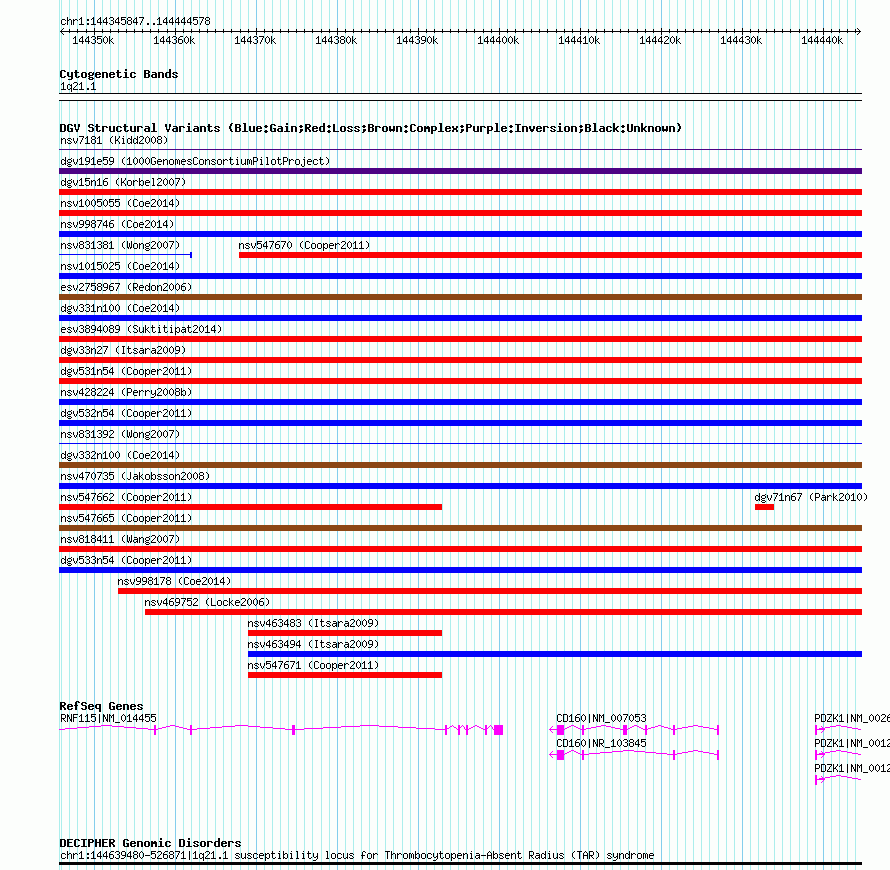Click the large last exon block of RNF115
Screen dimensions: 890x870
click(498, 730)
